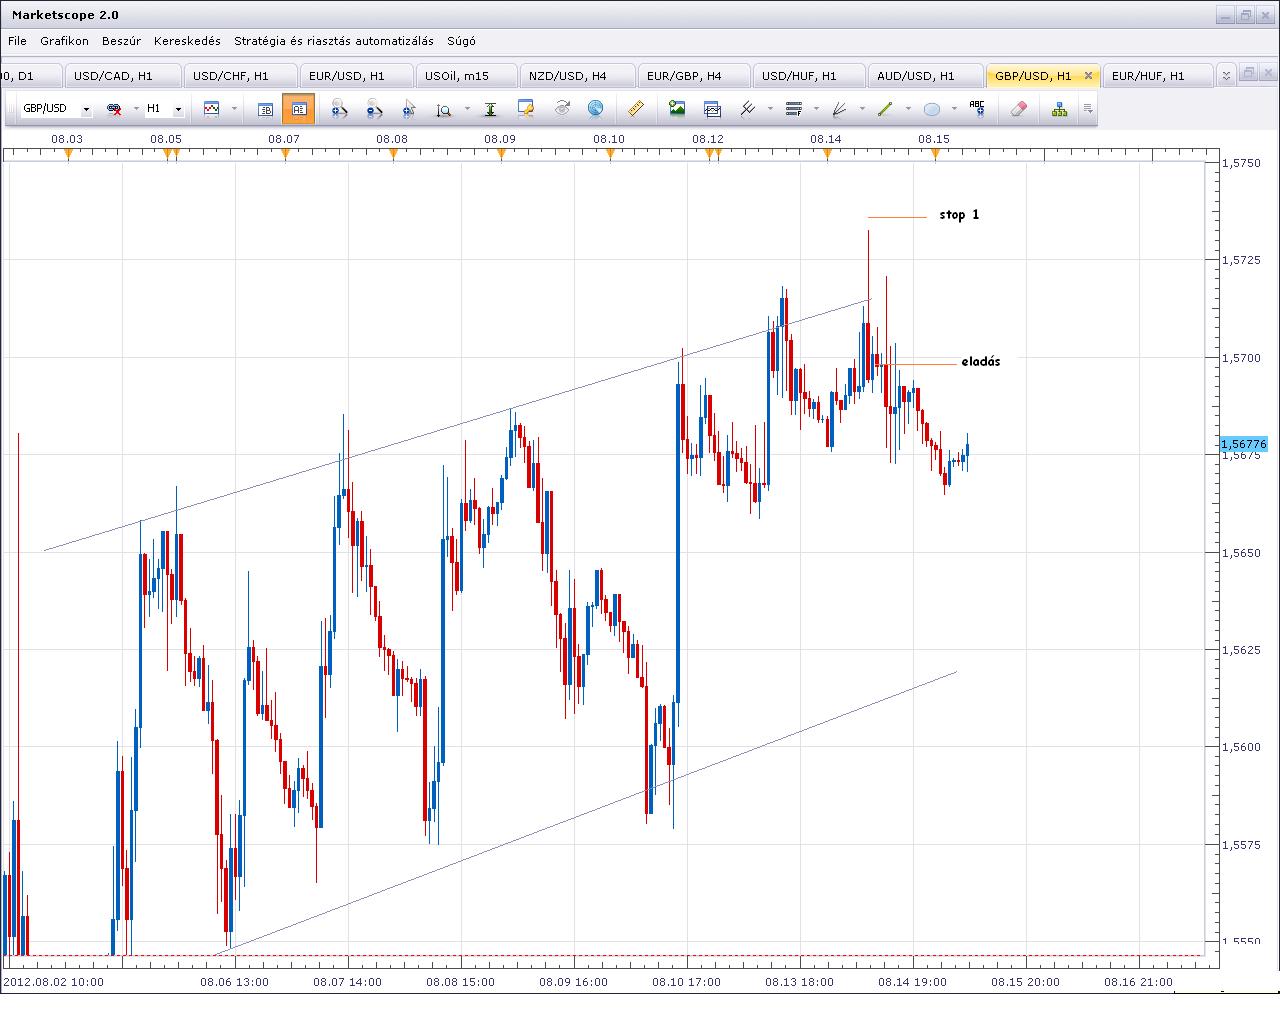Open the Grafikon menu

tap(65, 41)
